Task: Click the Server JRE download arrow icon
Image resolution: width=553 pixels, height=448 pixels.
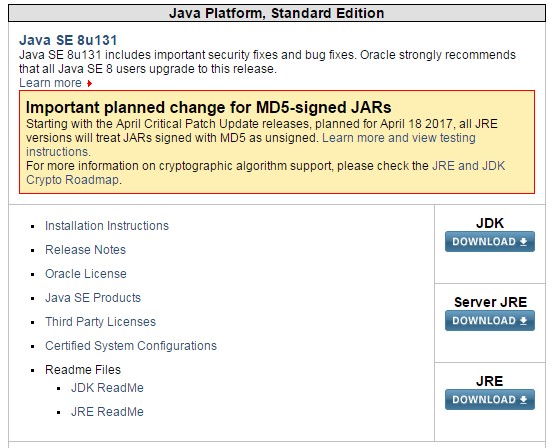Action: tap(523, 321)
